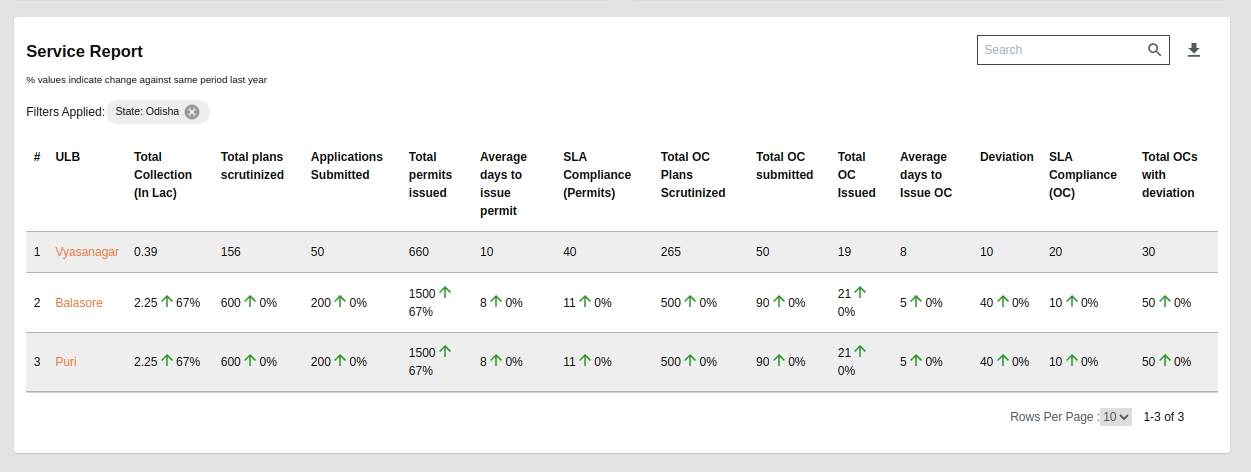This screenshot has width=1251, height=472.
Task: Focus the Search input field
Action: [x=1060, y=50]
